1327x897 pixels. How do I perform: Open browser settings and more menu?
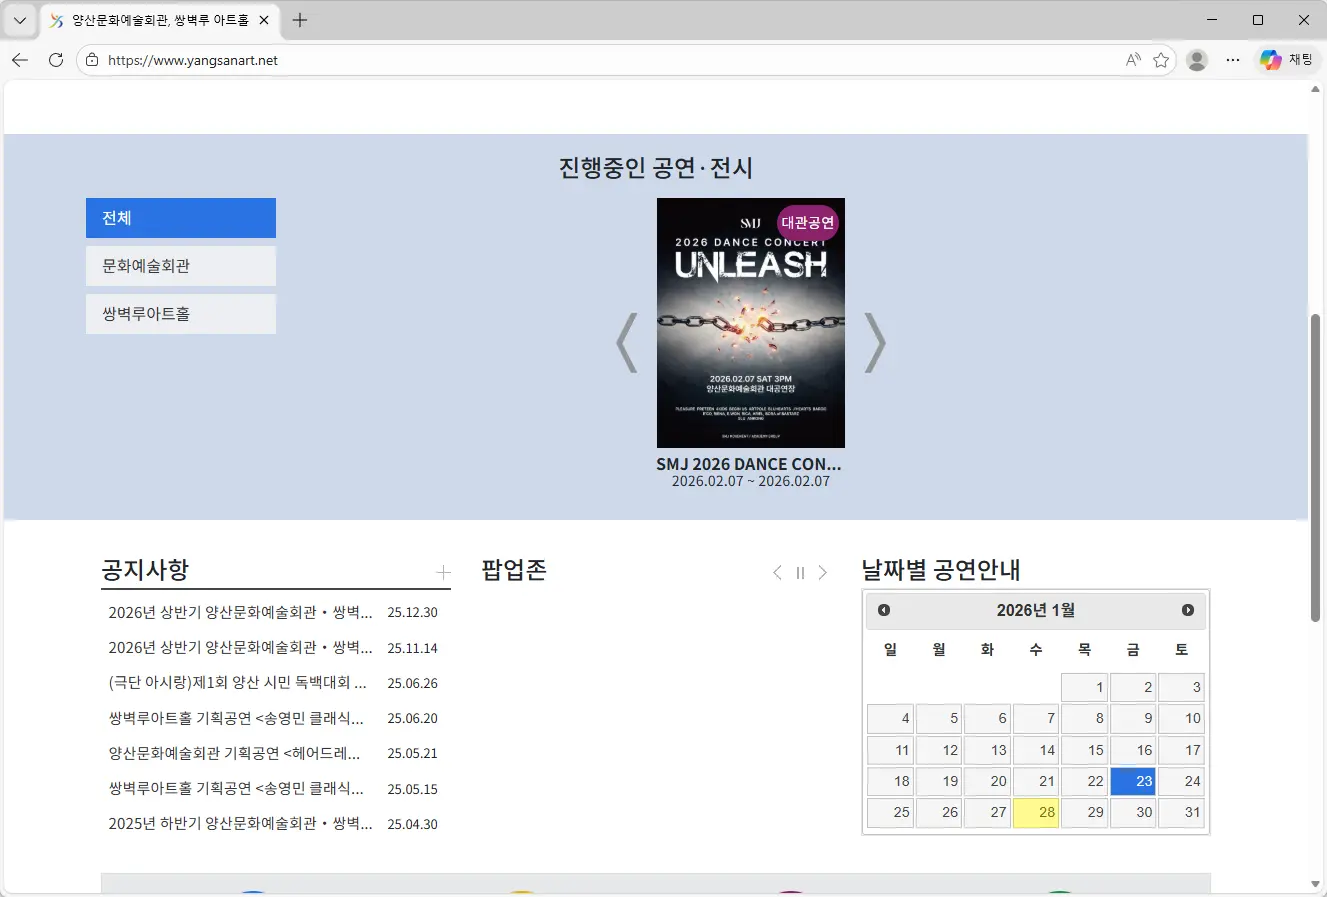tap(1233, 60)
